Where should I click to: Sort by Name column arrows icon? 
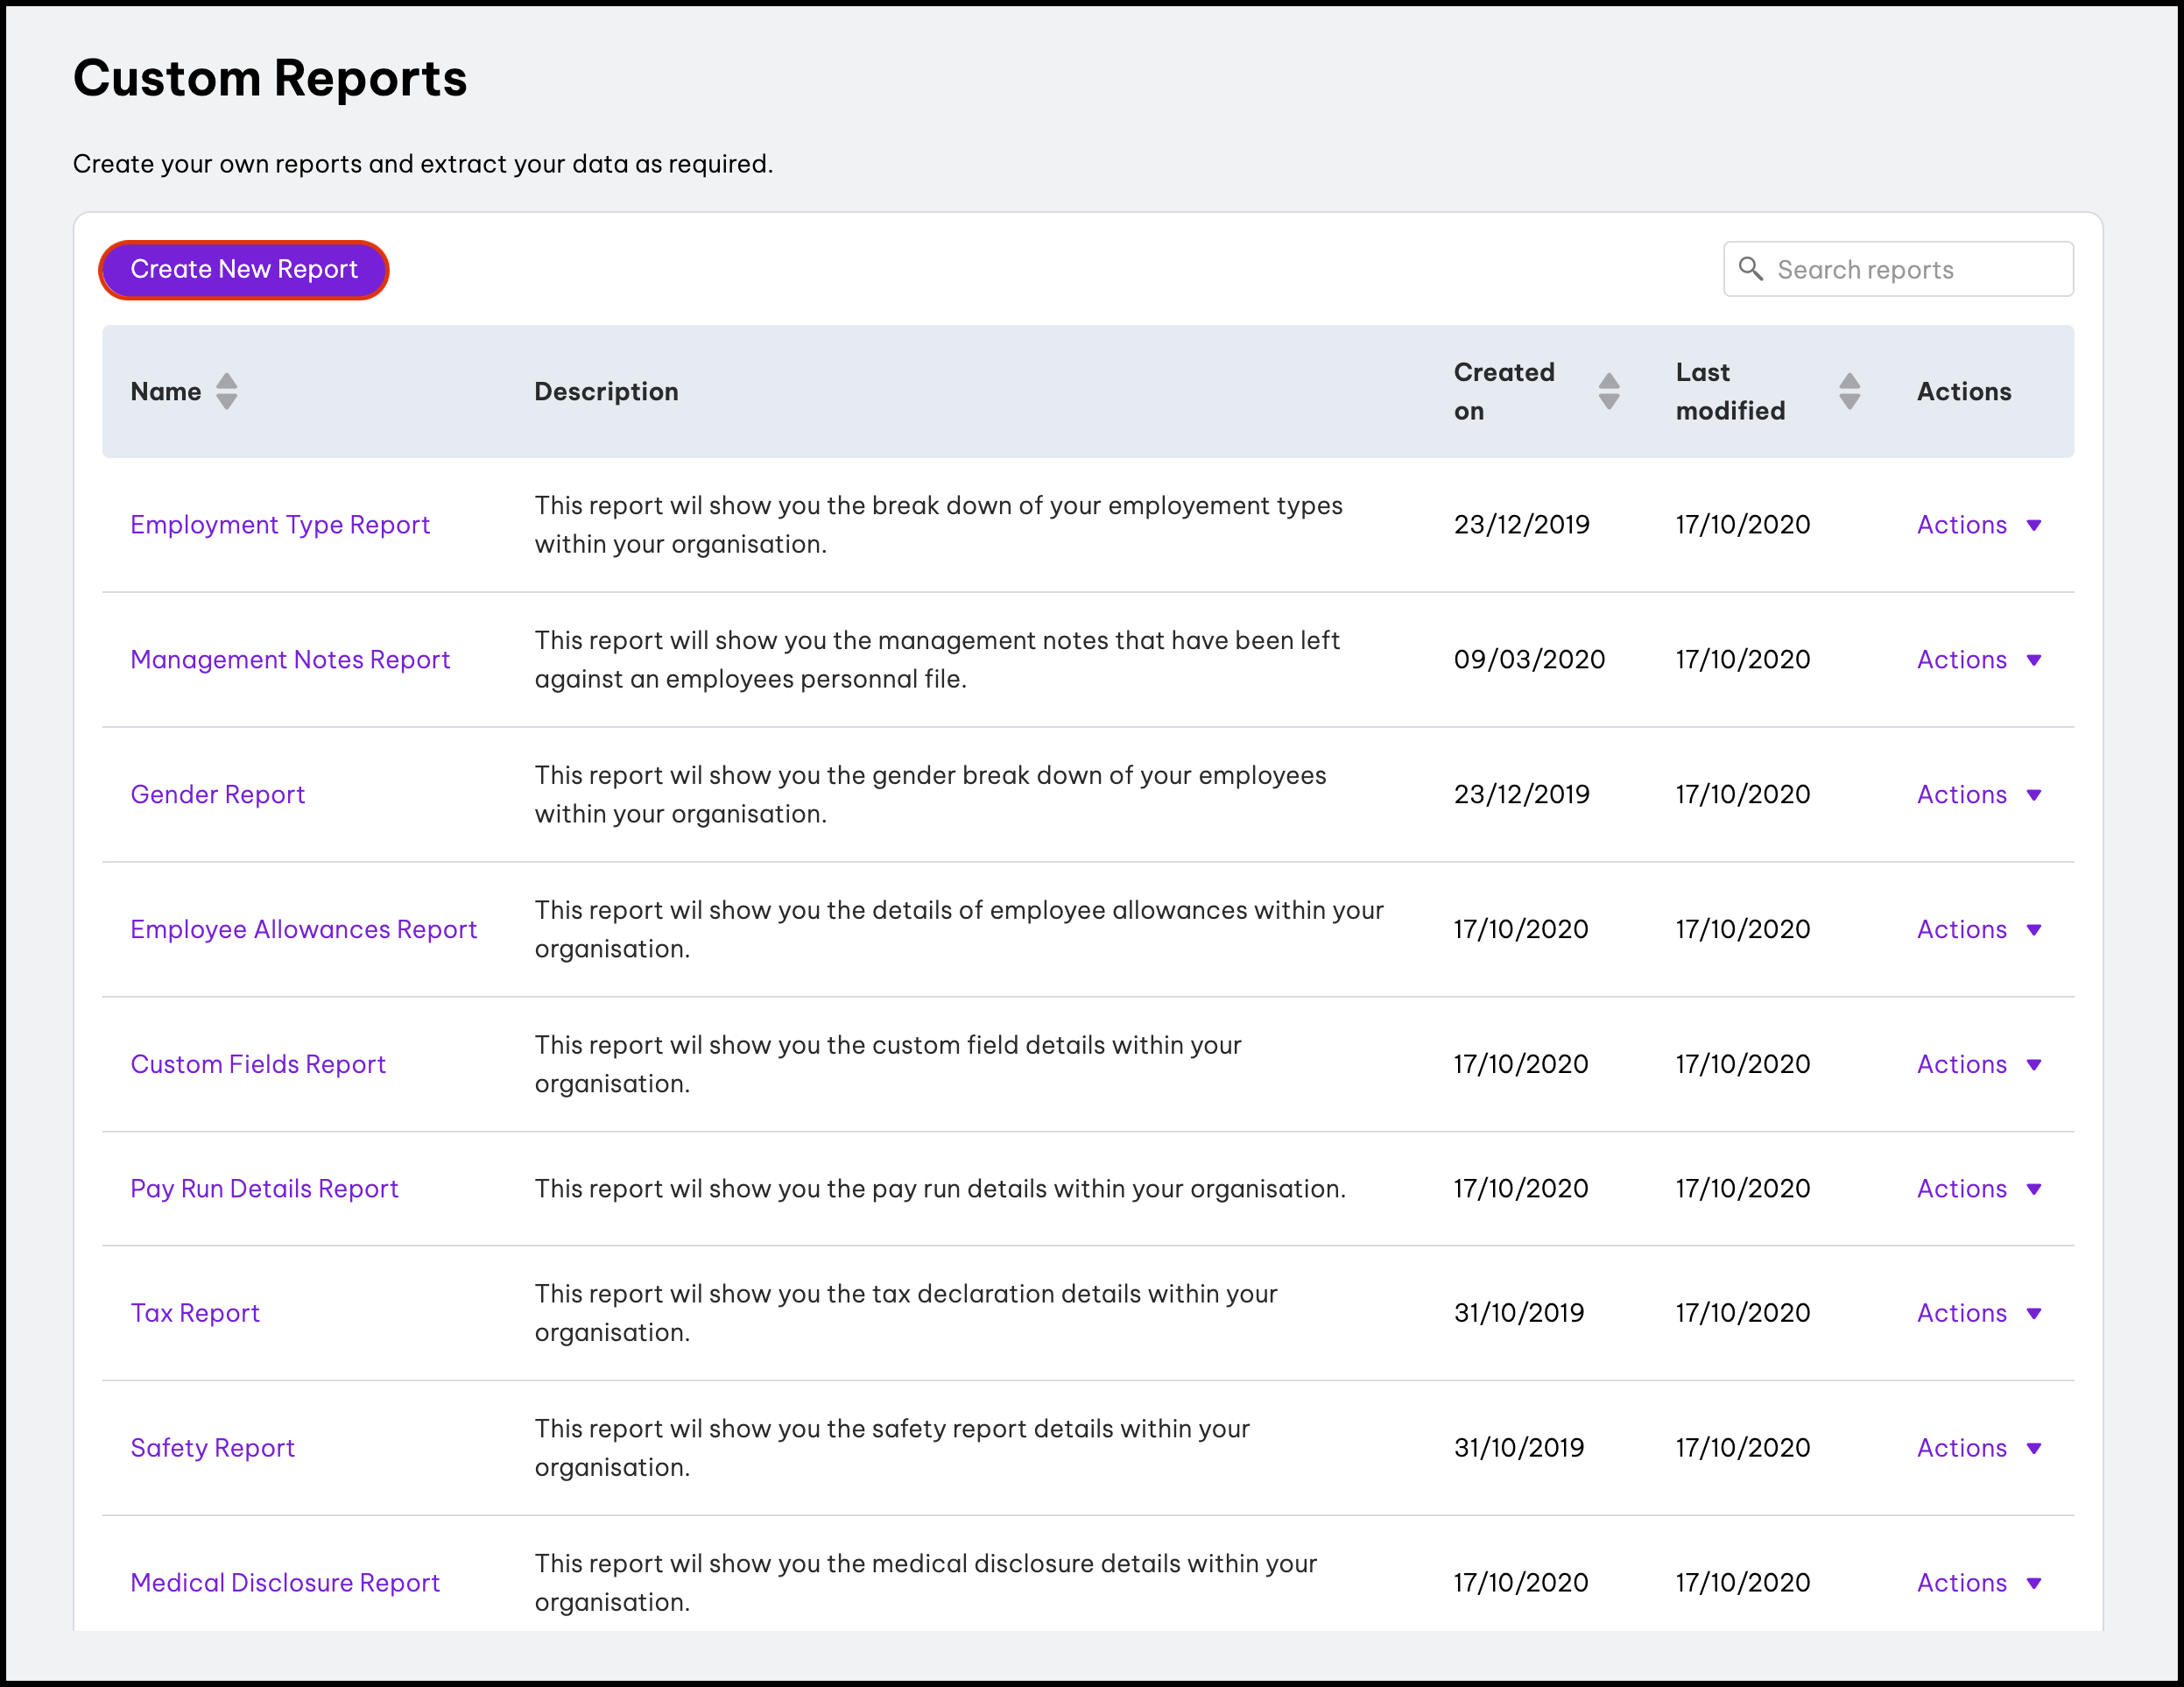click(x=227, y=392)
